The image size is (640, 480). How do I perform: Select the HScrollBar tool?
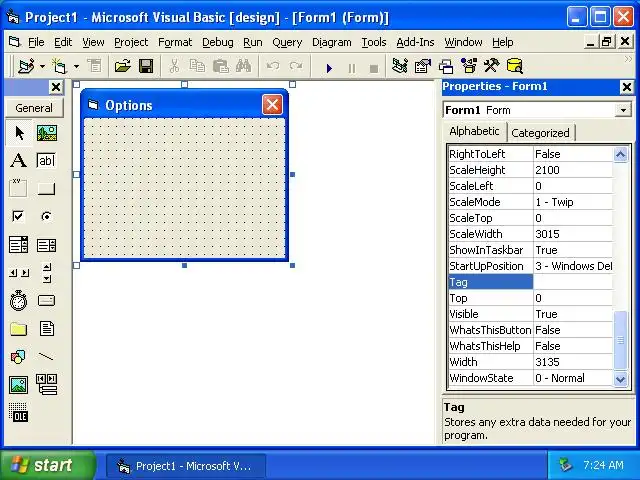click(x=19, y=273)
